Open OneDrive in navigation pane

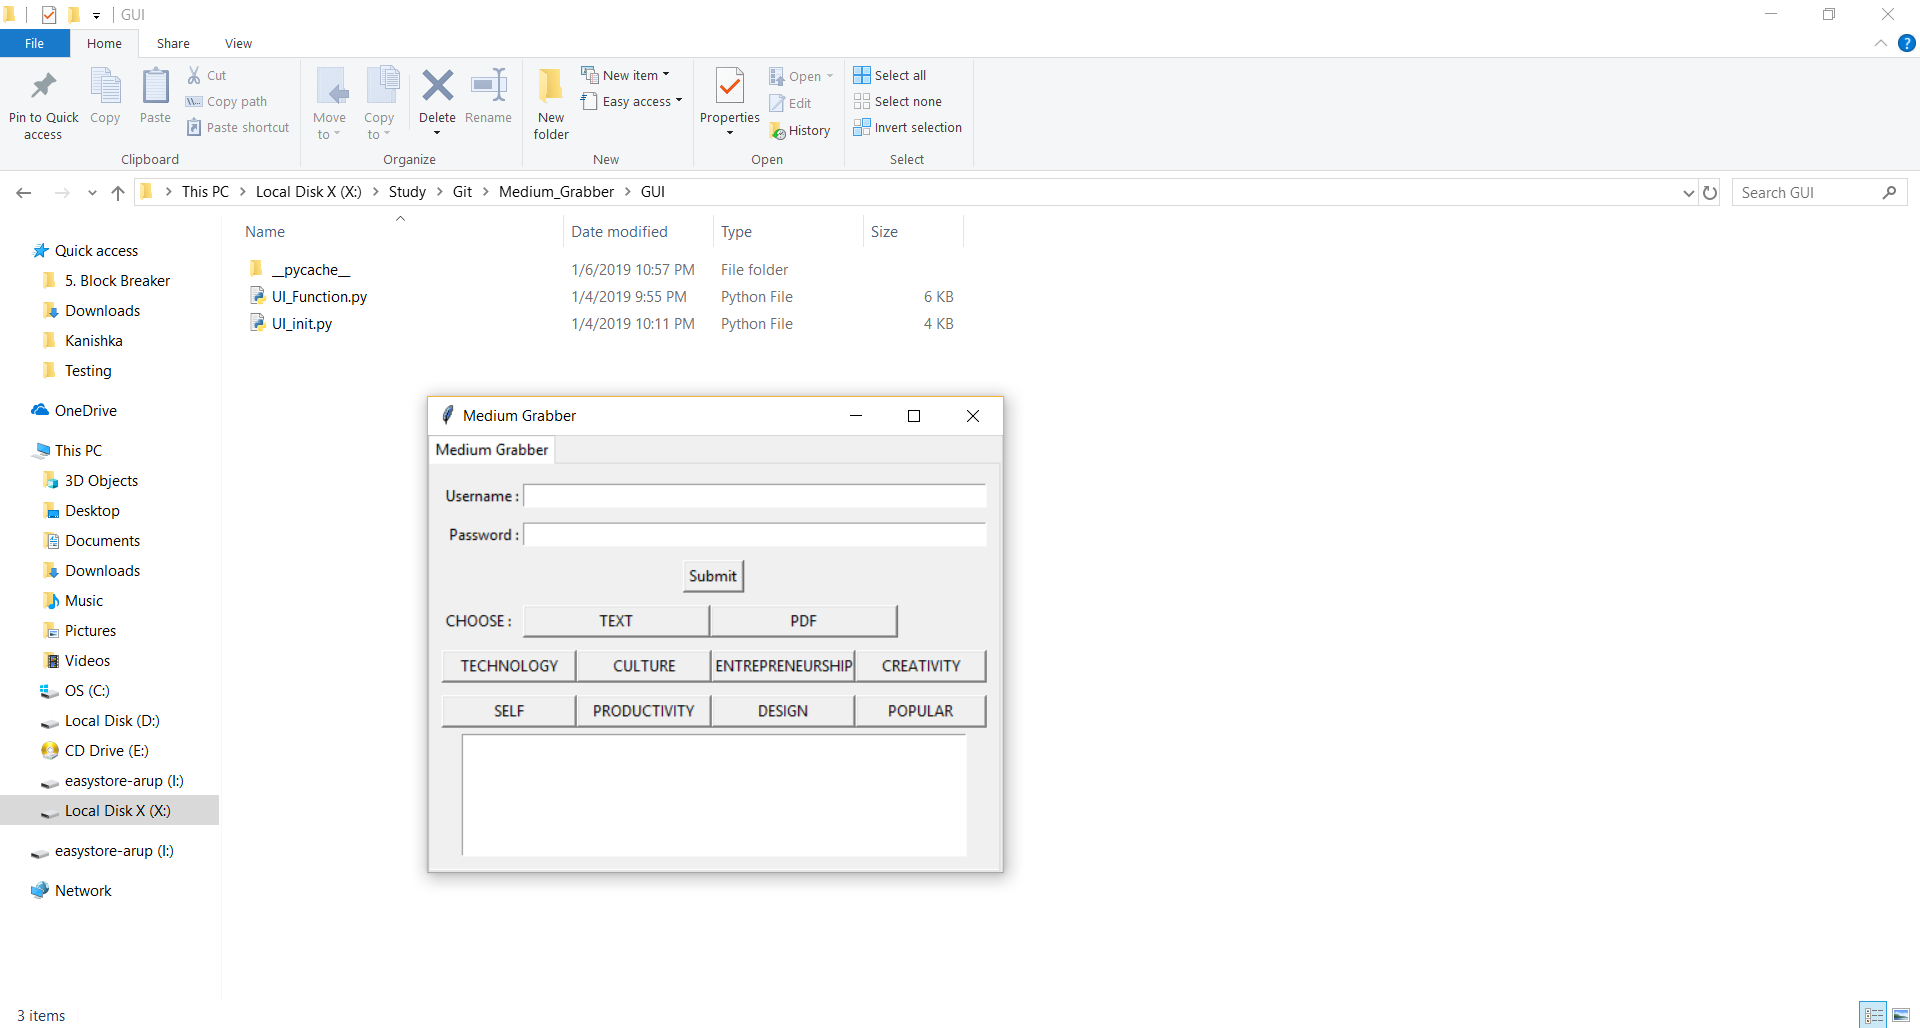click(x=85, y=411)
